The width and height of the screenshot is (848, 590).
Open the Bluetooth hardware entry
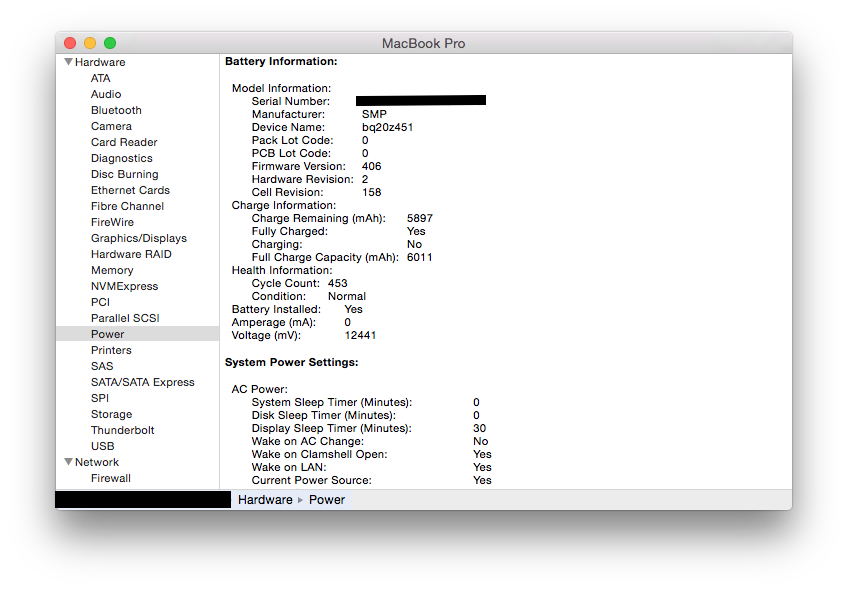click(x=116, y=110)
